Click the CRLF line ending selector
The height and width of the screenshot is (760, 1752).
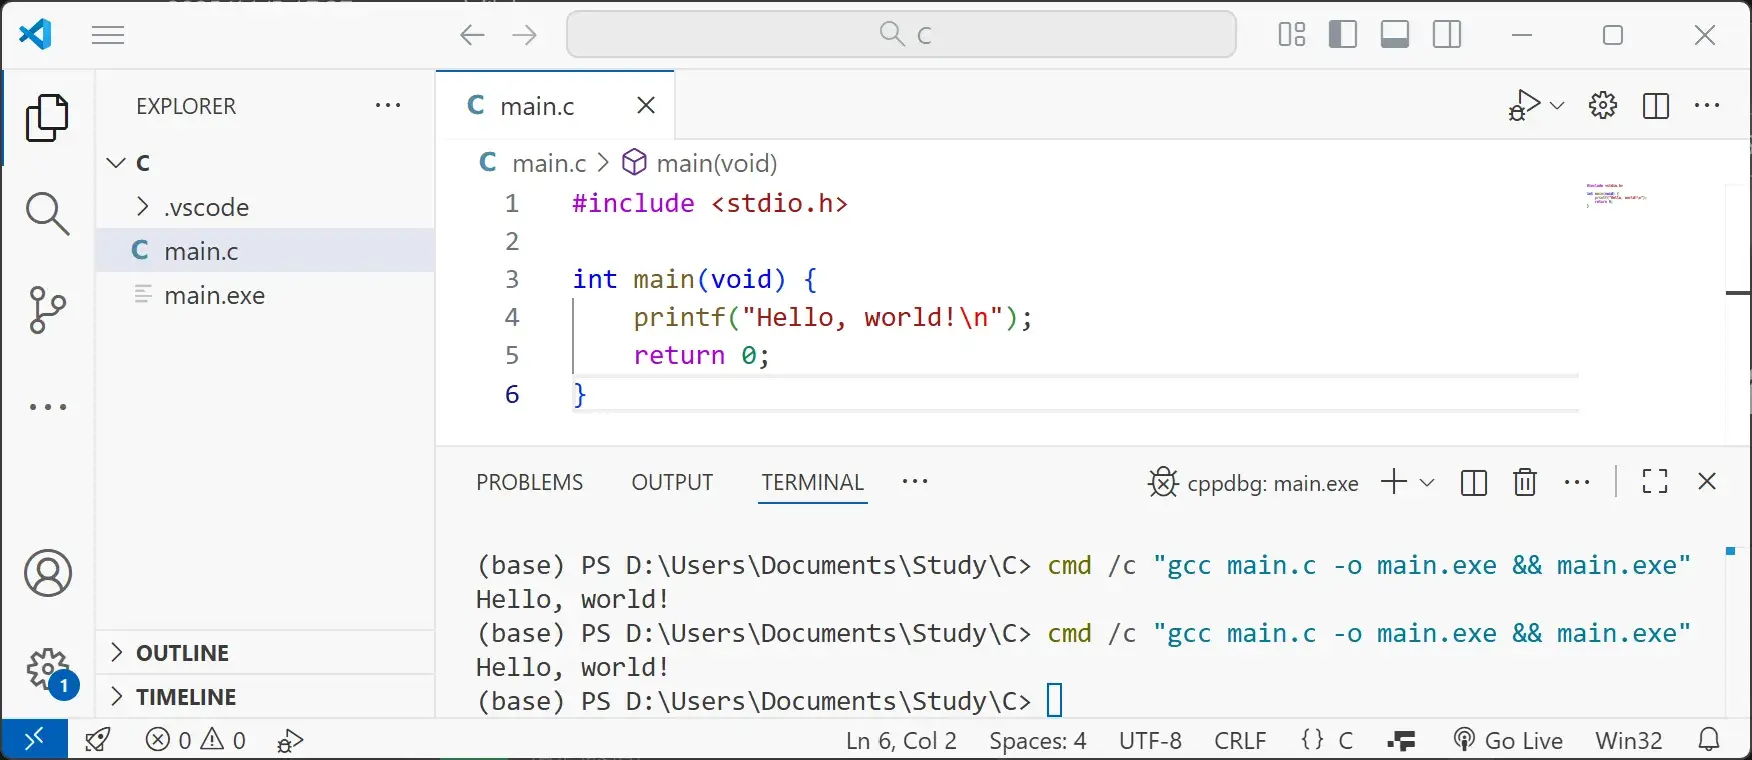tap(1239, 740)
